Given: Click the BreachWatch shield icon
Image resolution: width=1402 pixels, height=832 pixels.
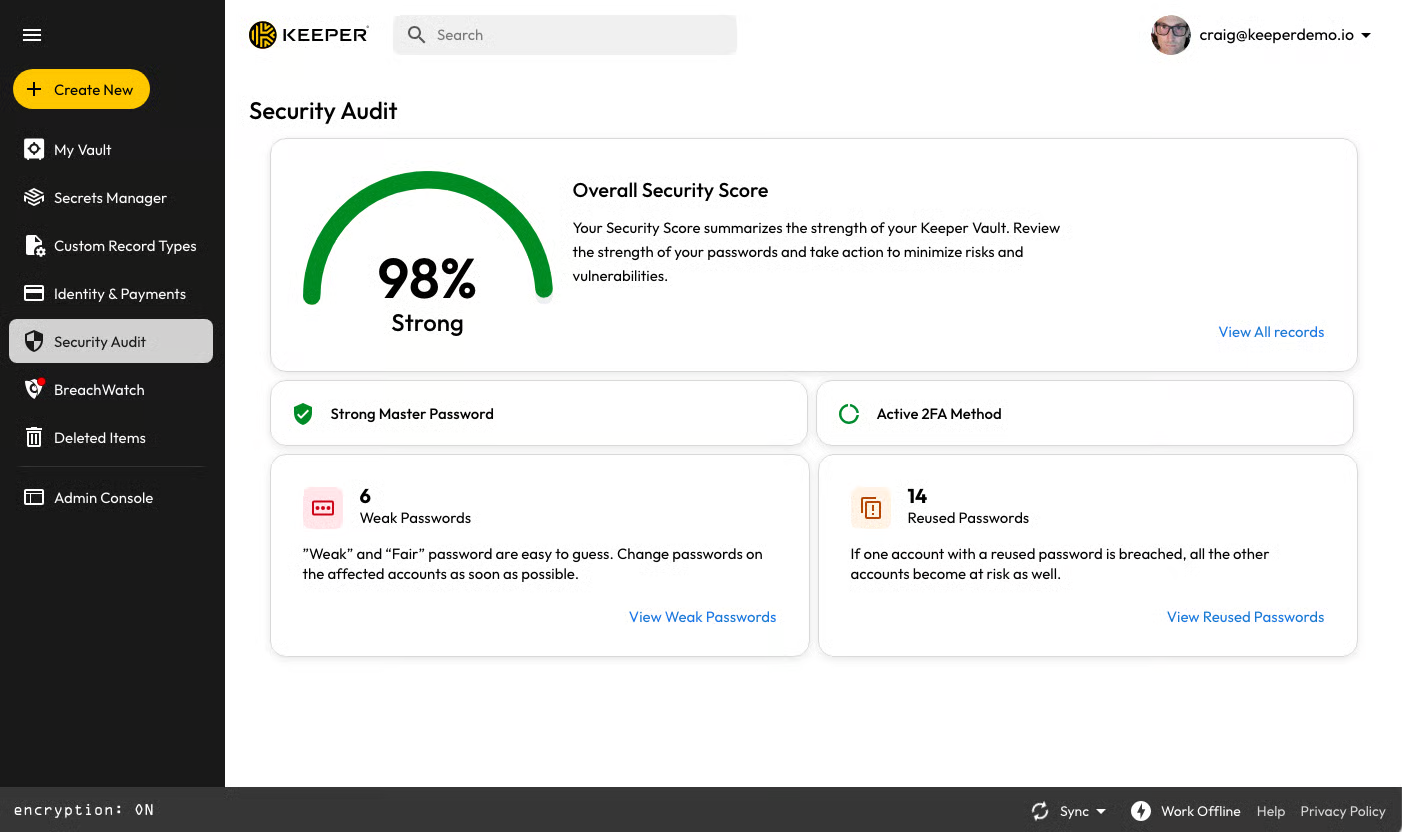Looking at the screenshot, I should tap(34, 390).
